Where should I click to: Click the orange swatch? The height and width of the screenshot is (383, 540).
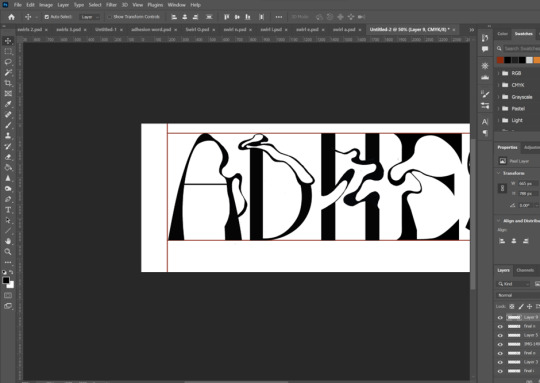pos(537,60)
